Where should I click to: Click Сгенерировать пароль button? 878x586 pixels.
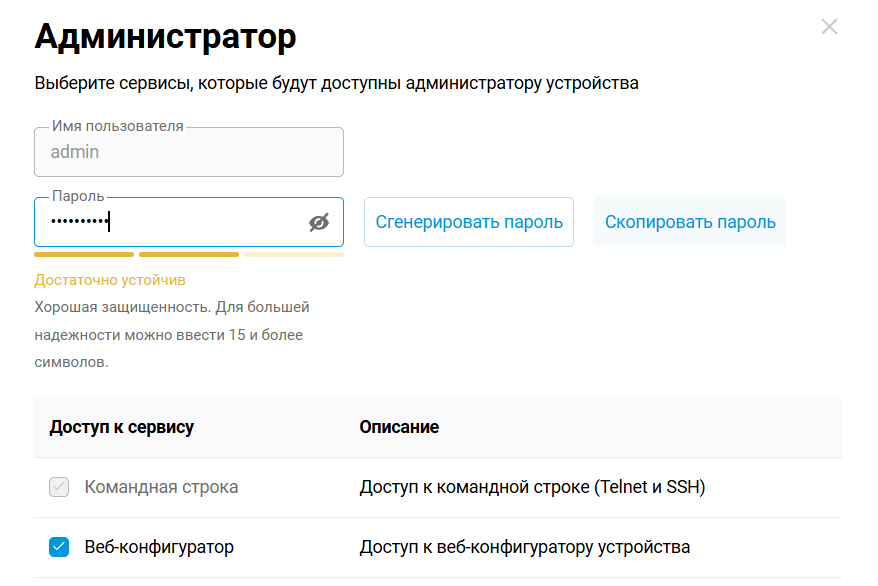tap(468, 222)
